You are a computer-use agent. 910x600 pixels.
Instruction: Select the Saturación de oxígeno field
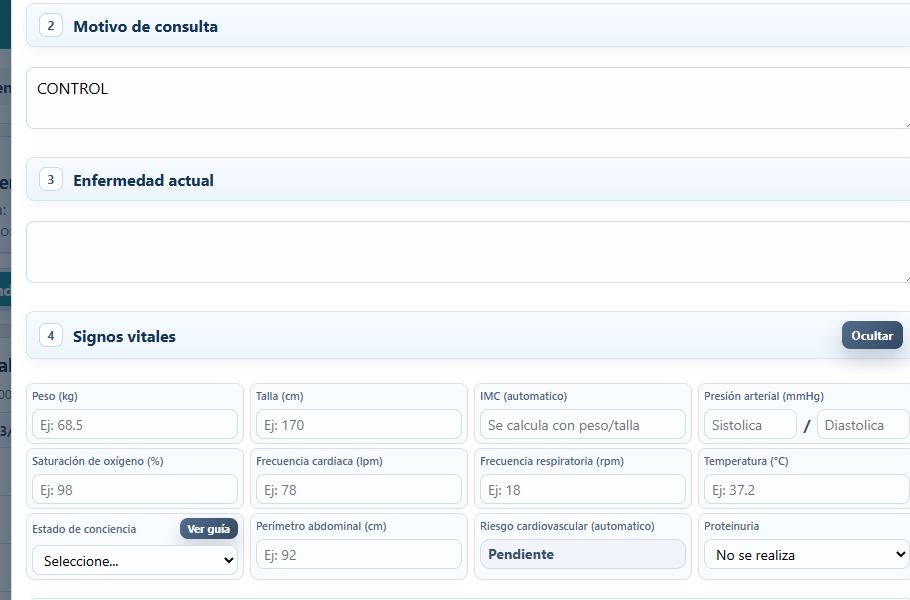click(135, 490)
